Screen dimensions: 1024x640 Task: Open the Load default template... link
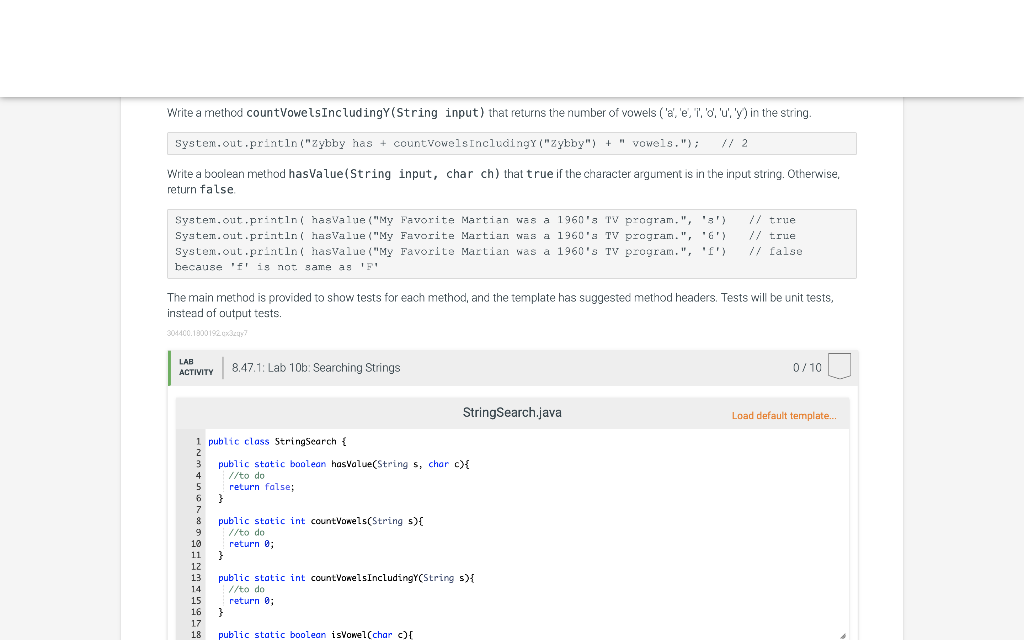[x=784, y=414]
